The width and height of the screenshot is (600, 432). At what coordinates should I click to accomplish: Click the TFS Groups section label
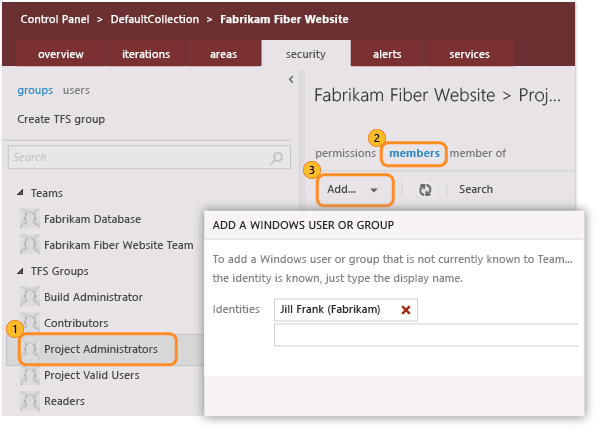(x=60, y=271)
